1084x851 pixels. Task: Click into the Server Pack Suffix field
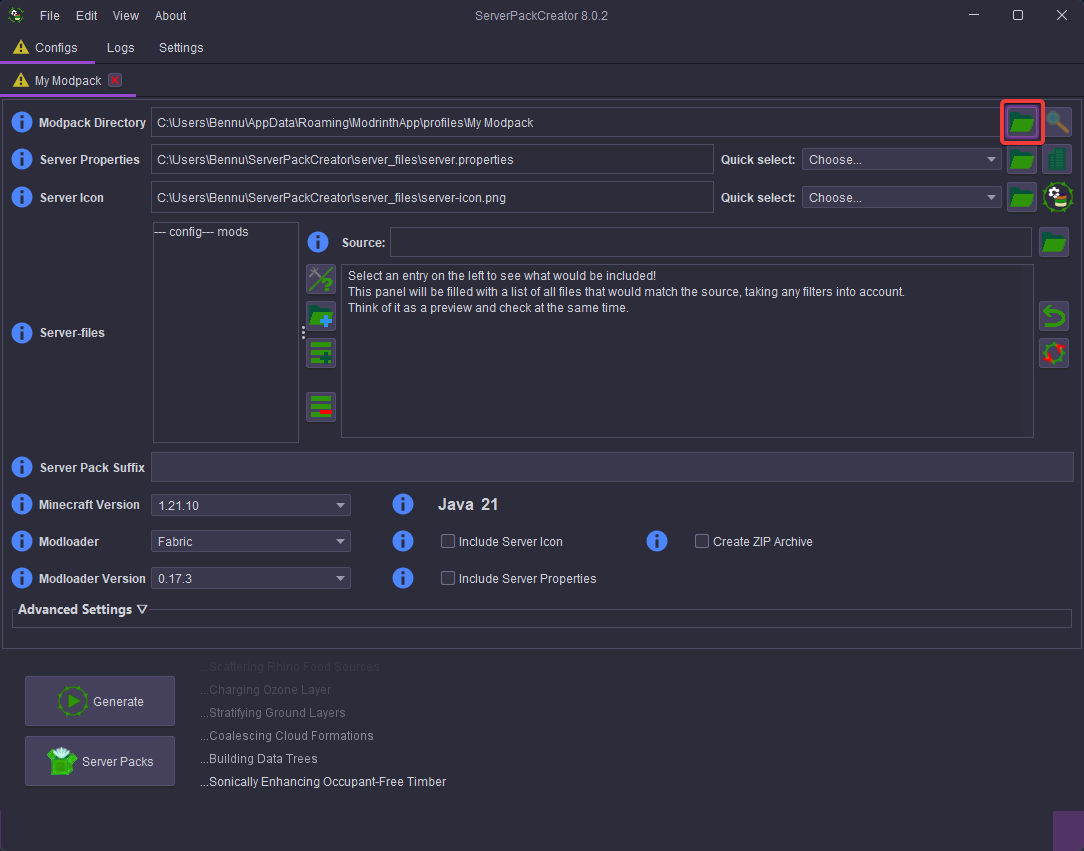tap(611, 467)
